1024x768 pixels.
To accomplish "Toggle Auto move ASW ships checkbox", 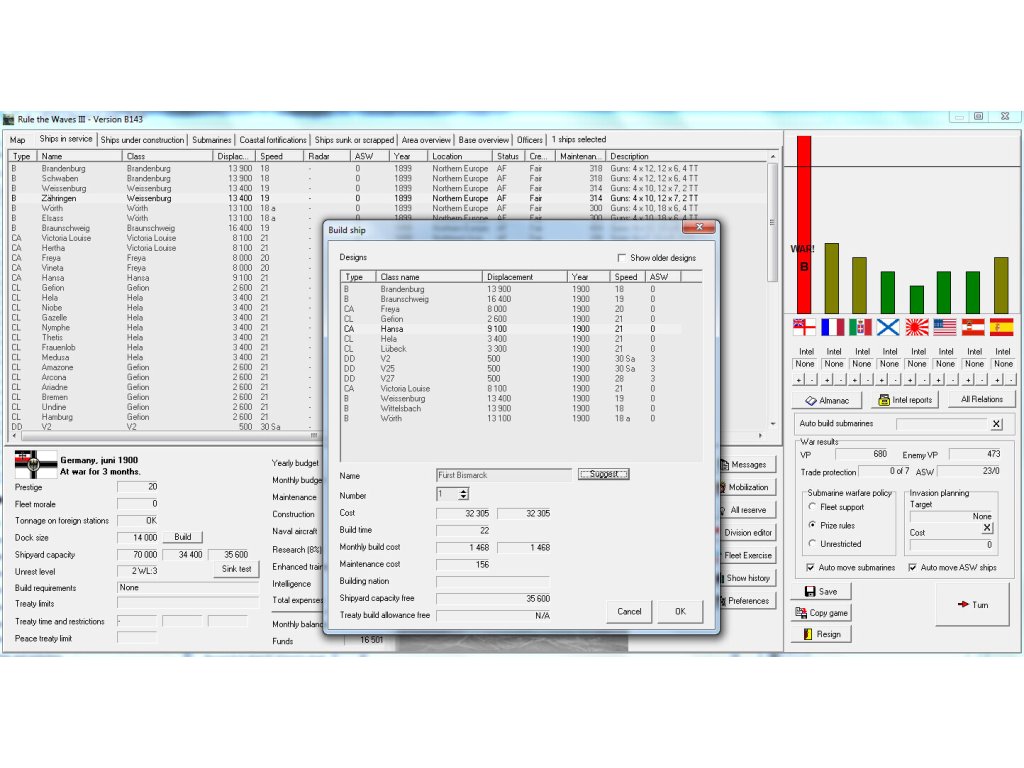I will coord(913,568).
